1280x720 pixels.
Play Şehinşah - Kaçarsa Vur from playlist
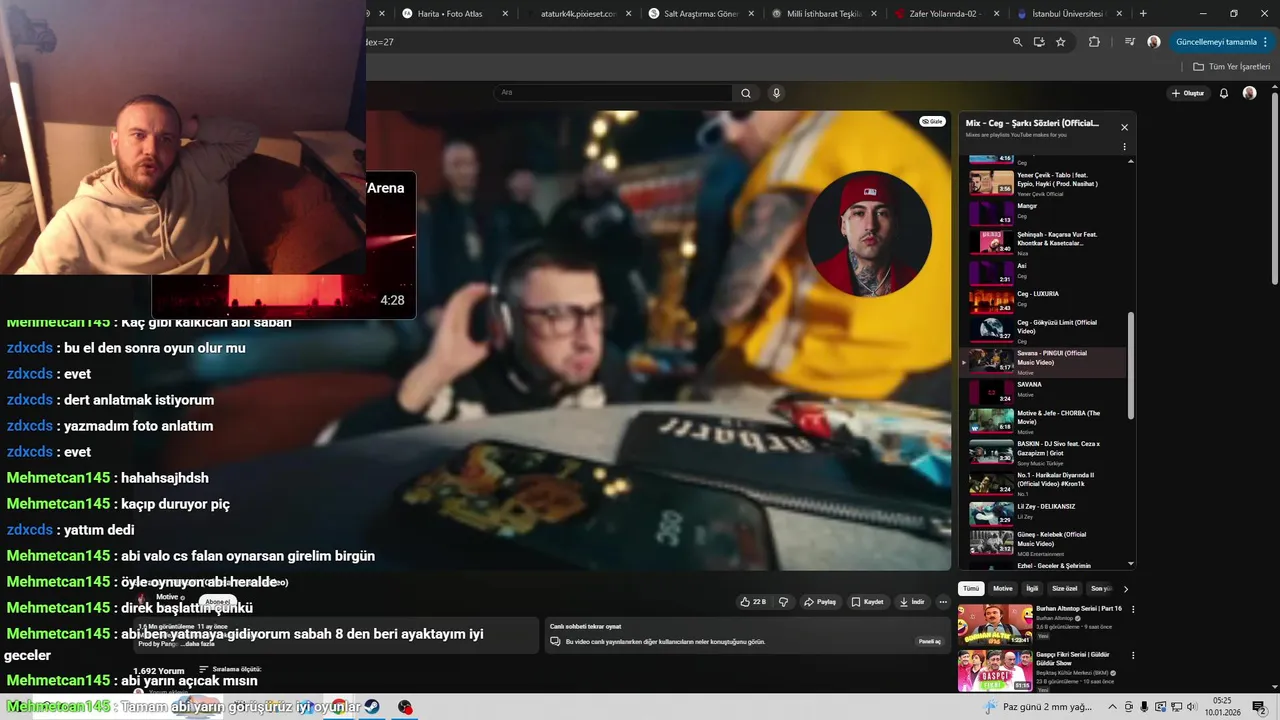point(1044,242)
